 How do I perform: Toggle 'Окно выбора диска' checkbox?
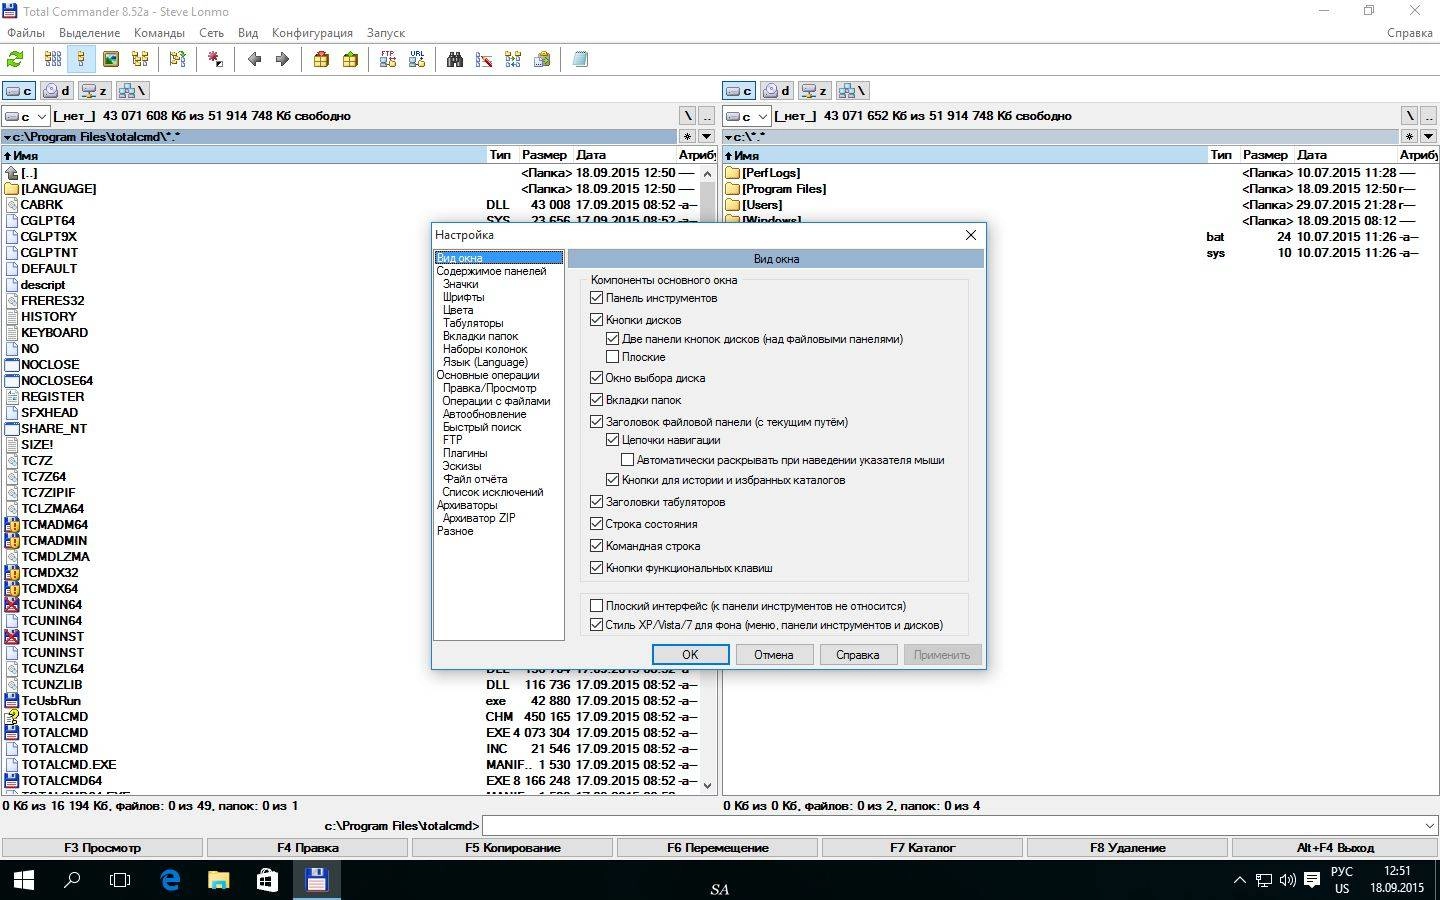coord(597,378)
